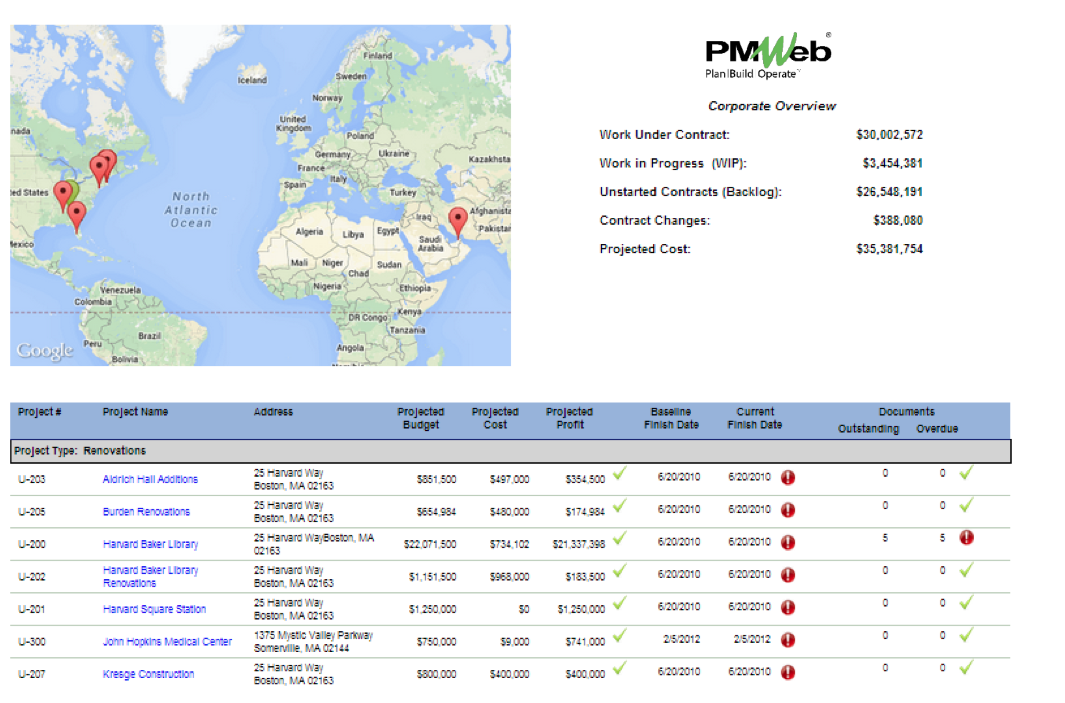Click green documents checkmark for U-203

point(967,473)
